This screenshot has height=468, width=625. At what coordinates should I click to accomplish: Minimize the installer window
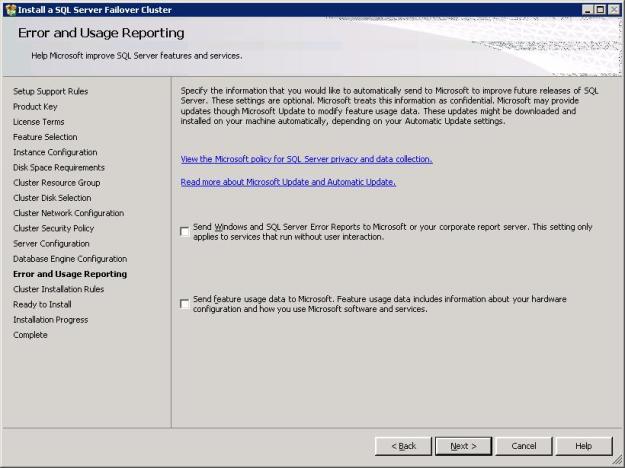click(x=587, y=9)
